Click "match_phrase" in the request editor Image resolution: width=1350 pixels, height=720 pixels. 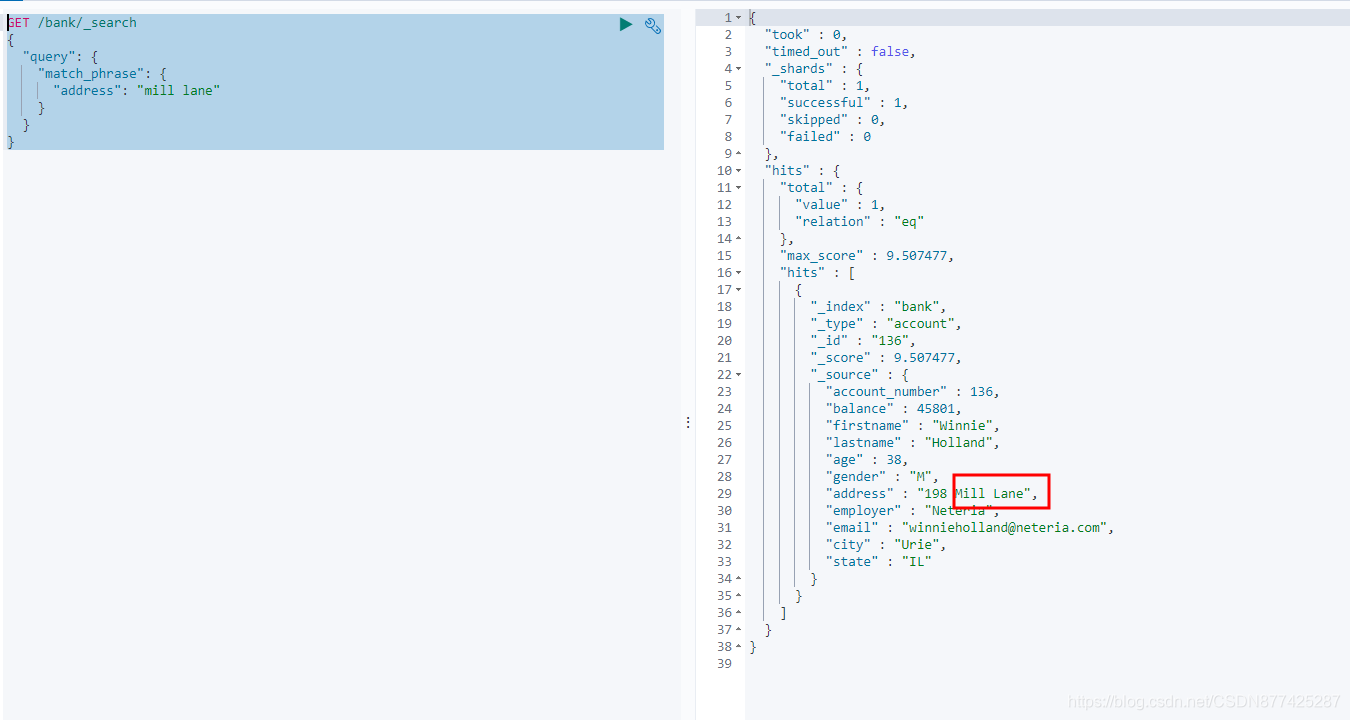pyautogui.click(x=92, y=74)
